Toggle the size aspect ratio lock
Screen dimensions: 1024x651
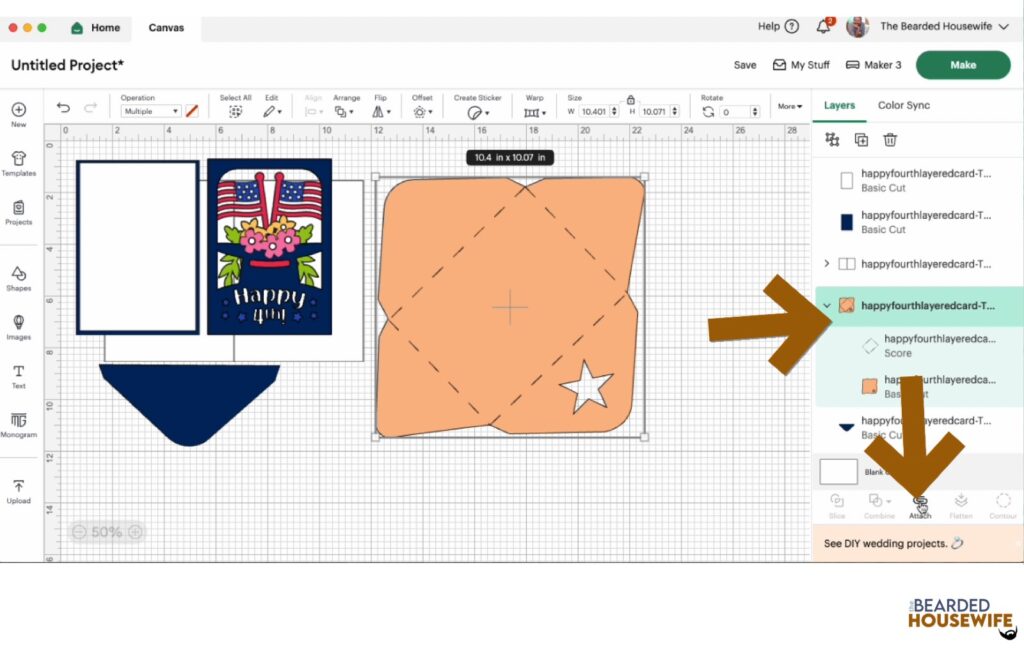(x=630, y=100)
